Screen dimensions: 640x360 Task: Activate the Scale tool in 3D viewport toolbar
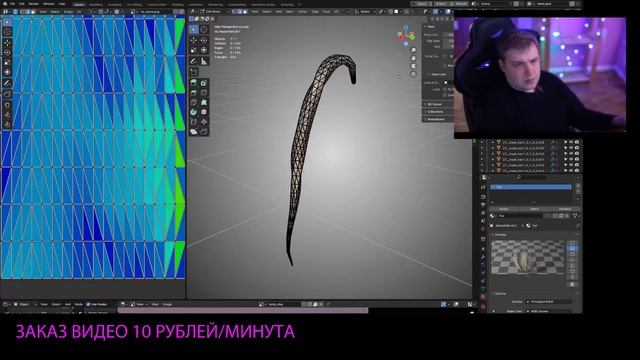(x=194, y=50)
